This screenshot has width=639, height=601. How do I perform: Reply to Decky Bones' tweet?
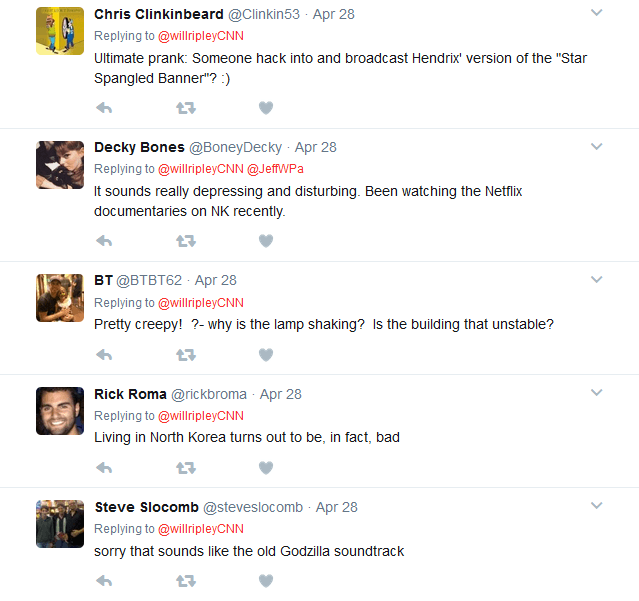click(103, 240)
